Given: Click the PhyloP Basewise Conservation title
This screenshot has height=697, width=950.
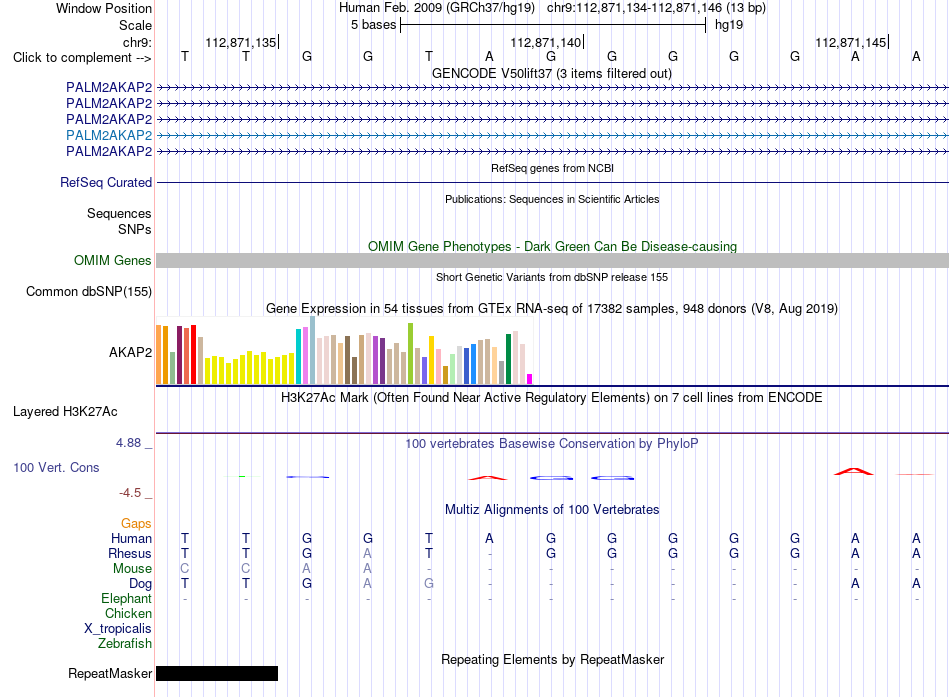Looking at the screenshot, I should pyautogui.click(x=552, y=444).
